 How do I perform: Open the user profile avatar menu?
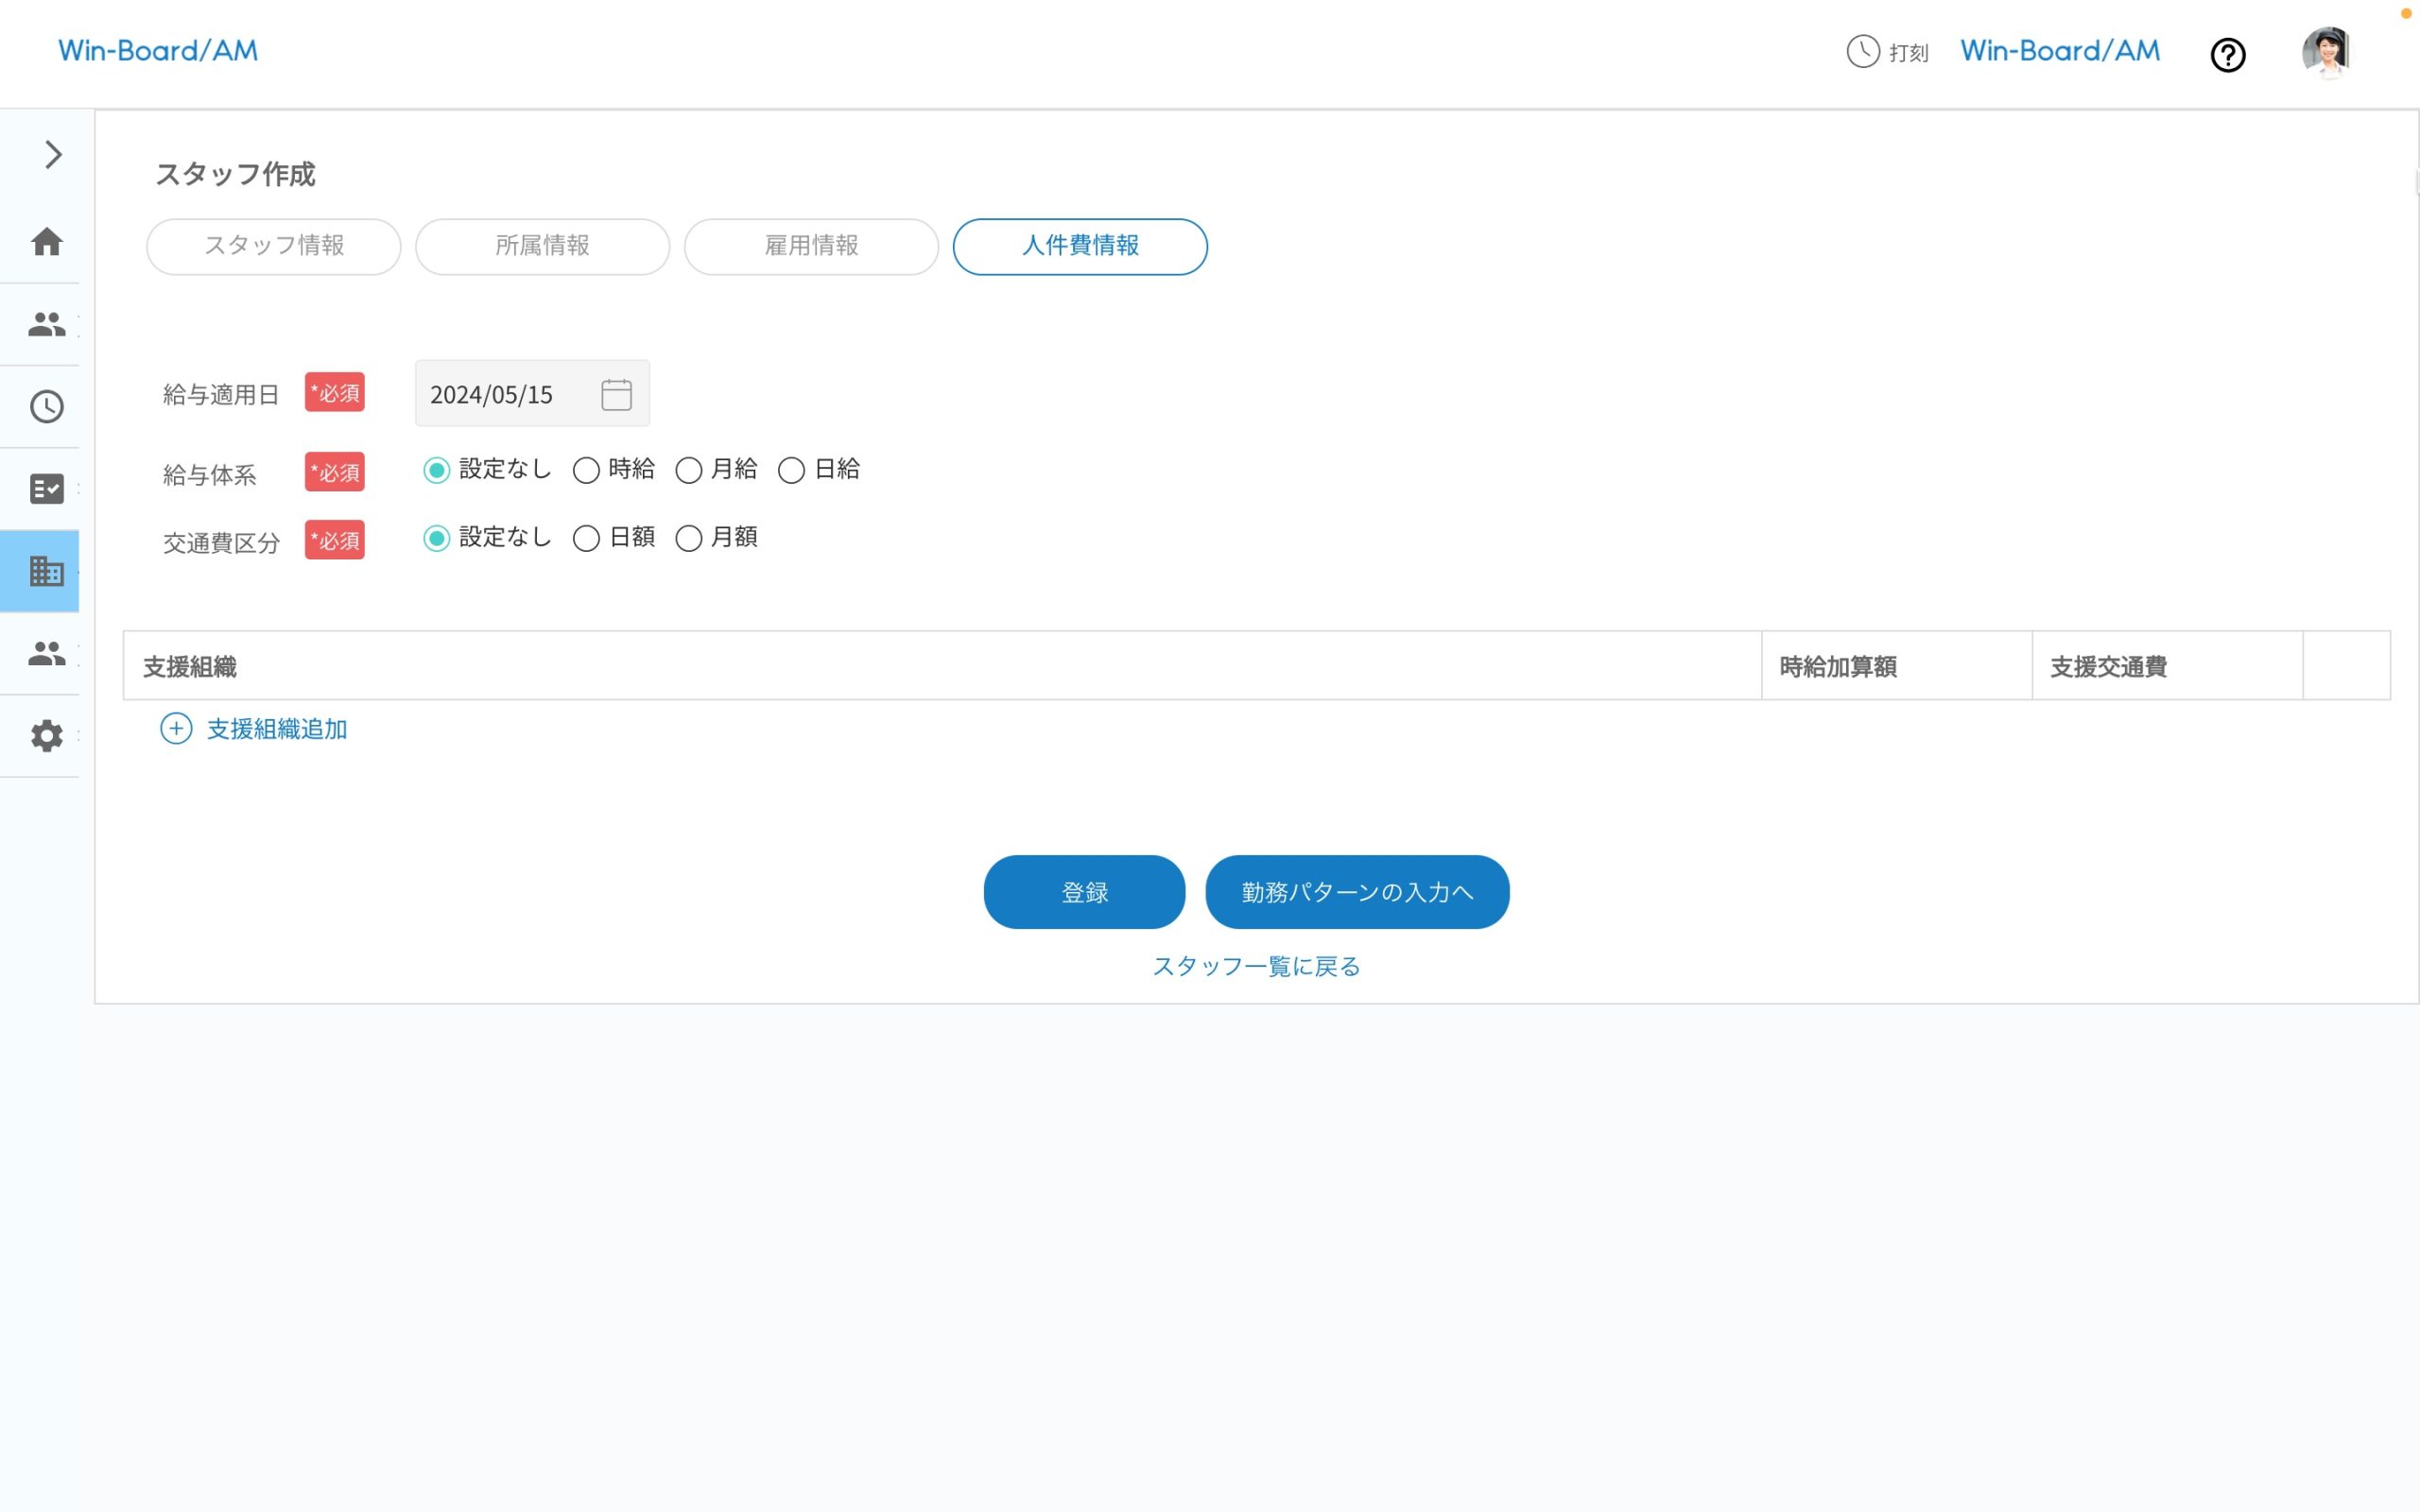(2326, 52)
